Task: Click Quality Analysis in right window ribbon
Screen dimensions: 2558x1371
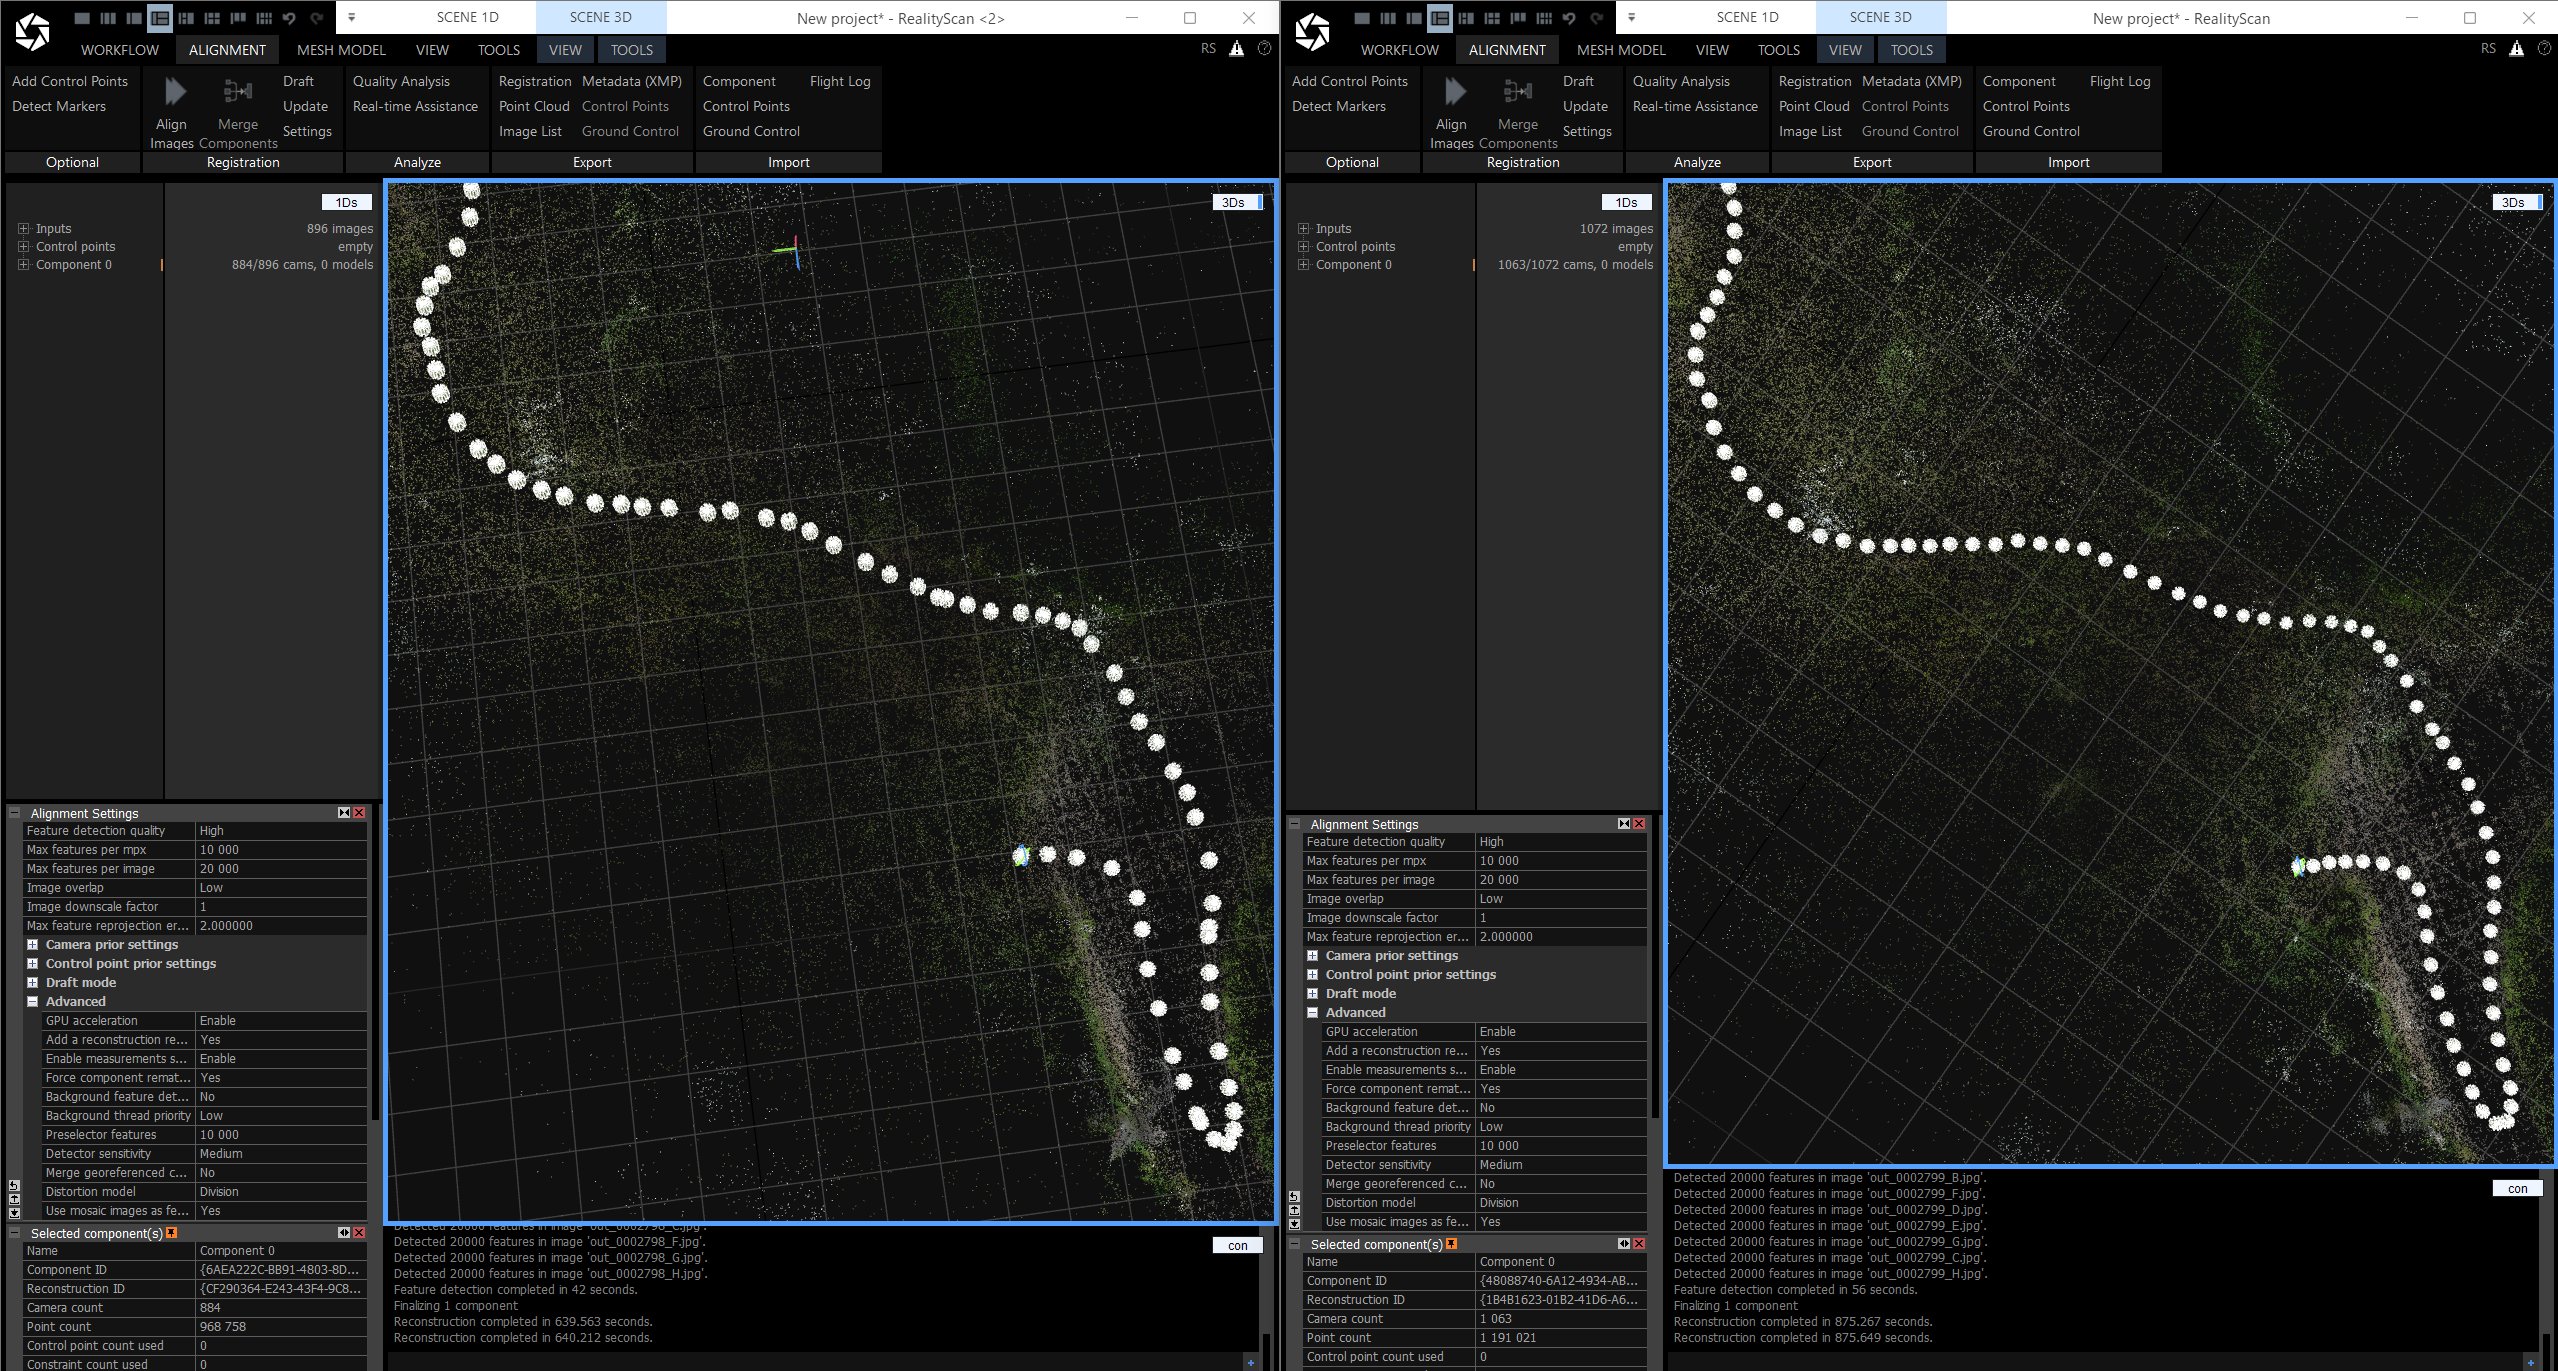Action: point(1681,82)
